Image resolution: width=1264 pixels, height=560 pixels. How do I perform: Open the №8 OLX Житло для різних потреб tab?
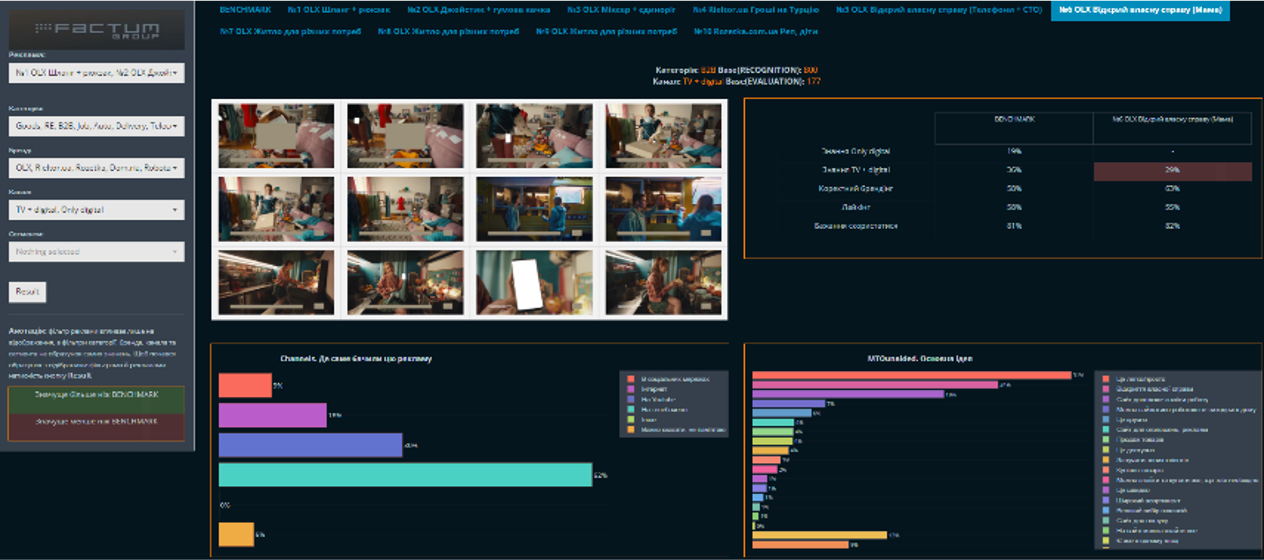448,31
